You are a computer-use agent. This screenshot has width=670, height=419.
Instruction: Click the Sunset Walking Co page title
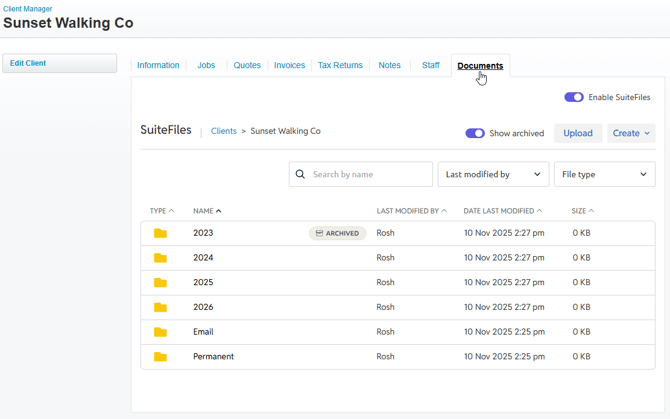[68, 23]
